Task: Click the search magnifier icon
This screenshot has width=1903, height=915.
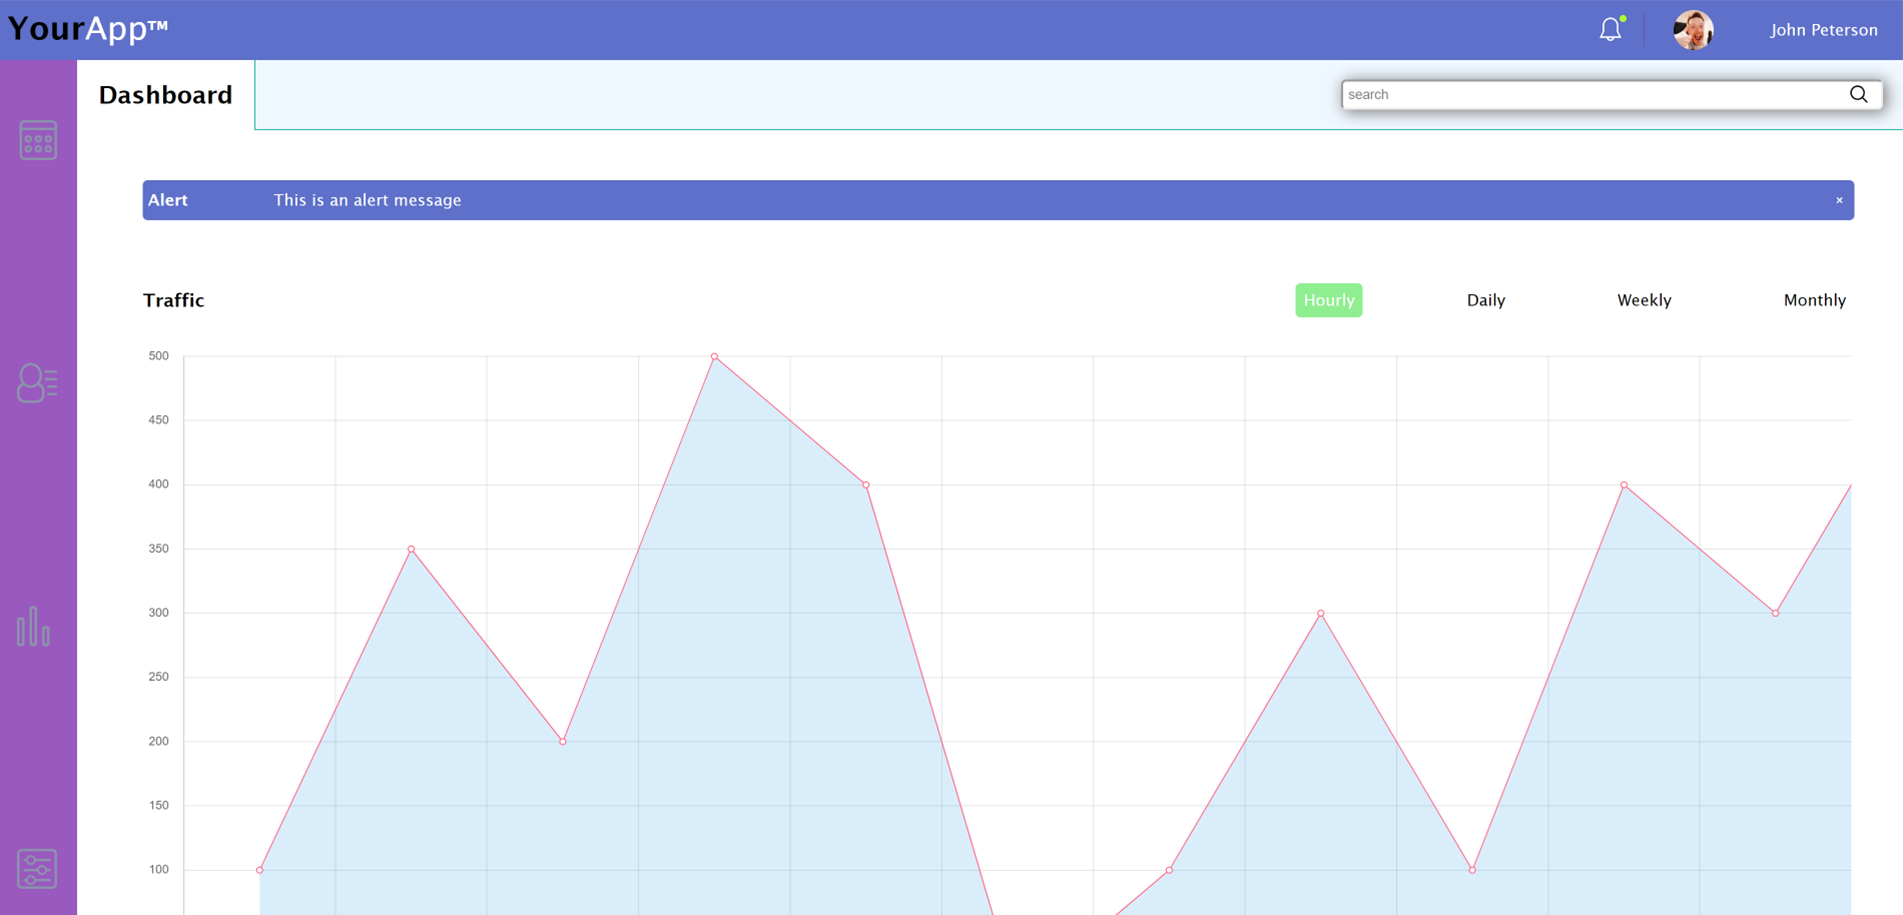Action: click(1858, 94)
